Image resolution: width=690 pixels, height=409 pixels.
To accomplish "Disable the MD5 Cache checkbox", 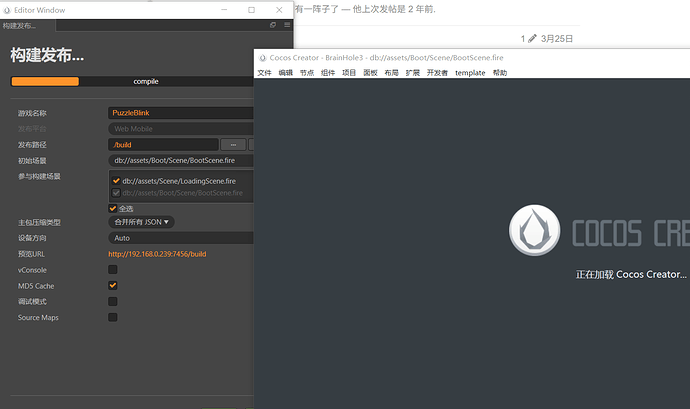I will click(113, 285).
